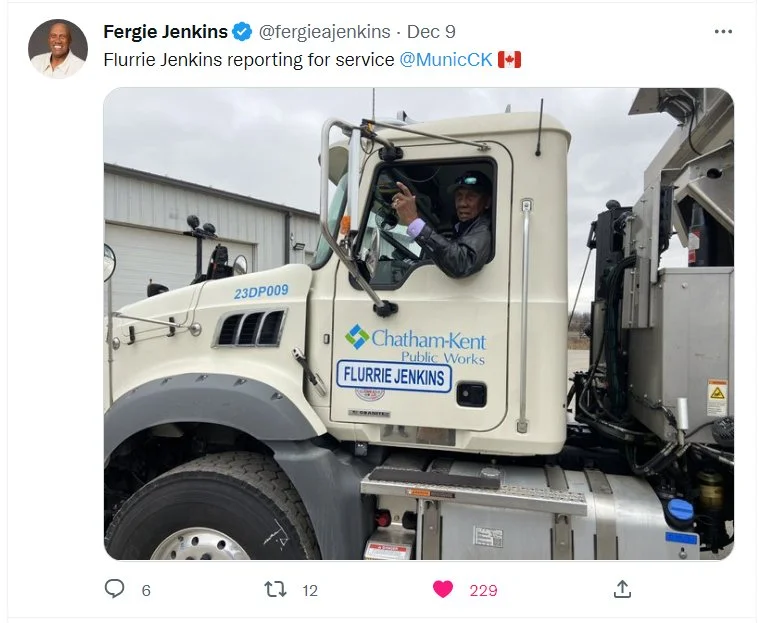Click the Fergie Jenkins display name

[165, 32]
